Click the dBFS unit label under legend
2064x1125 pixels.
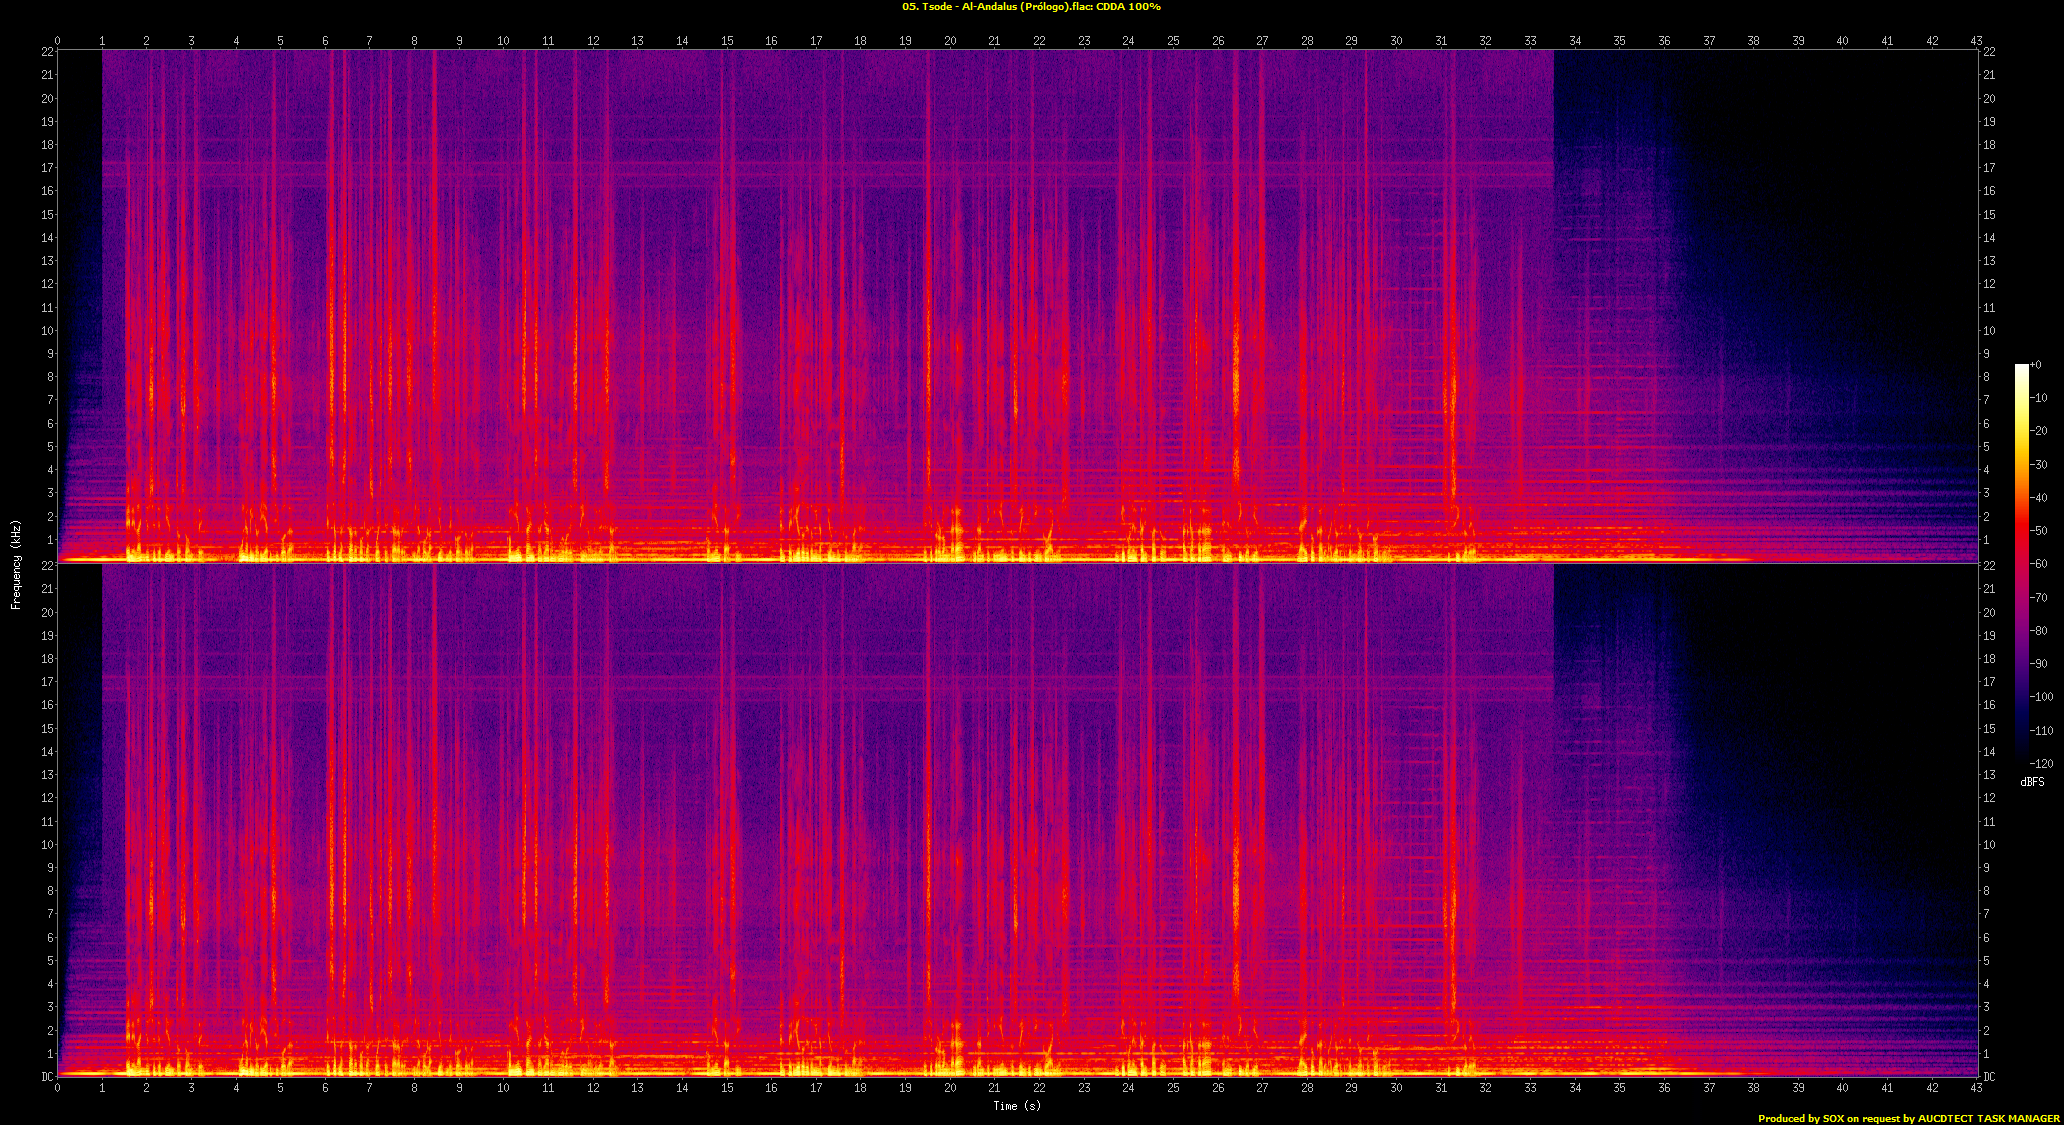pyautogui.click(x=2032, y=782)
